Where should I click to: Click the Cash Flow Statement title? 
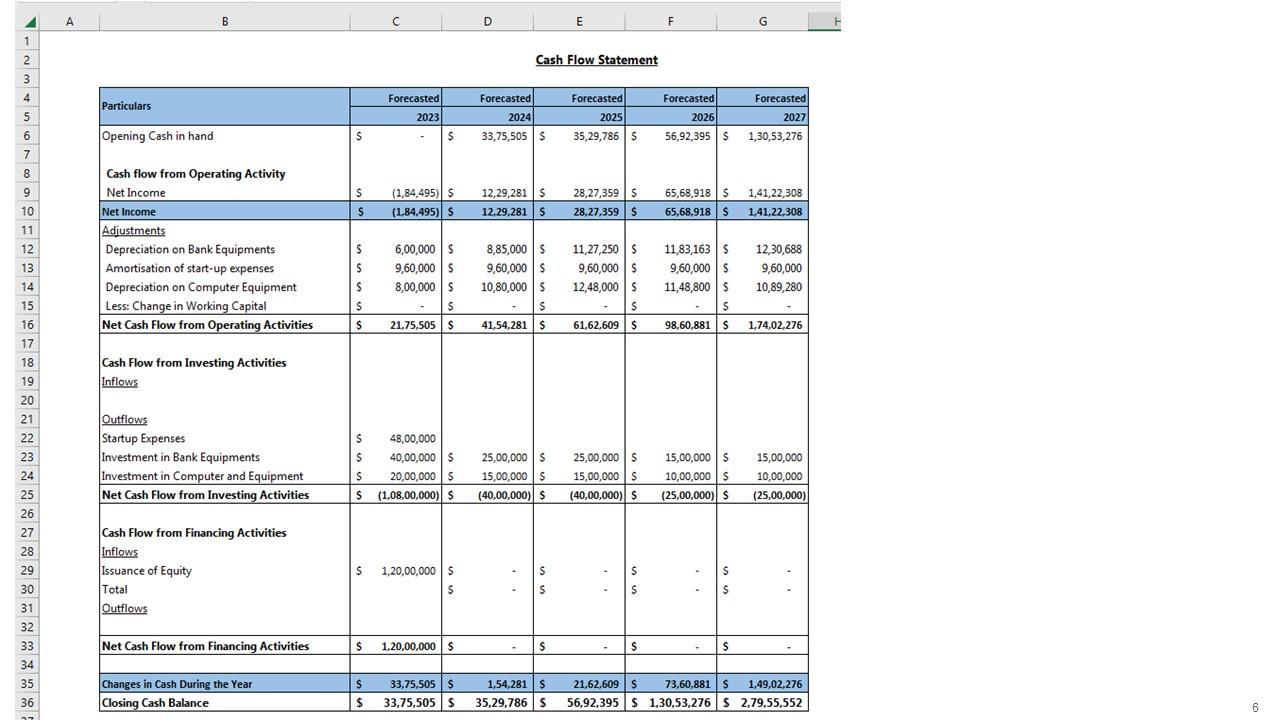click(596, 60)
